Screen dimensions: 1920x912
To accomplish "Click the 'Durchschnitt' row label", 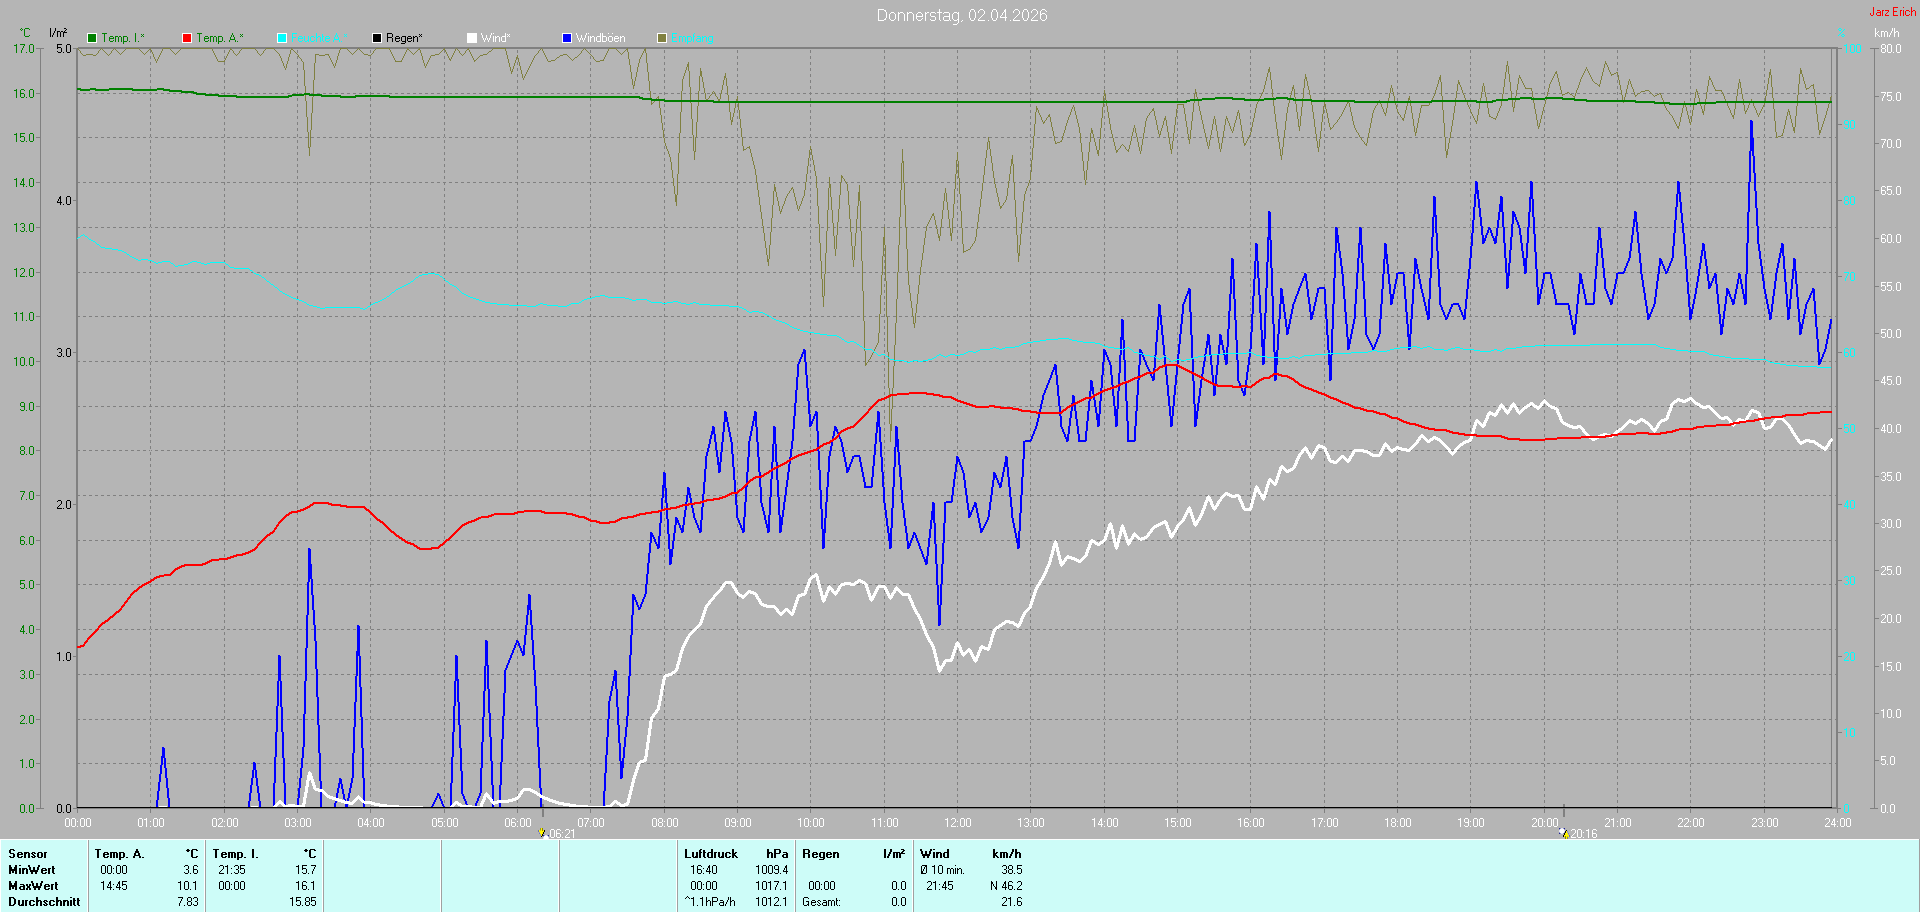I will click(44, 902).
